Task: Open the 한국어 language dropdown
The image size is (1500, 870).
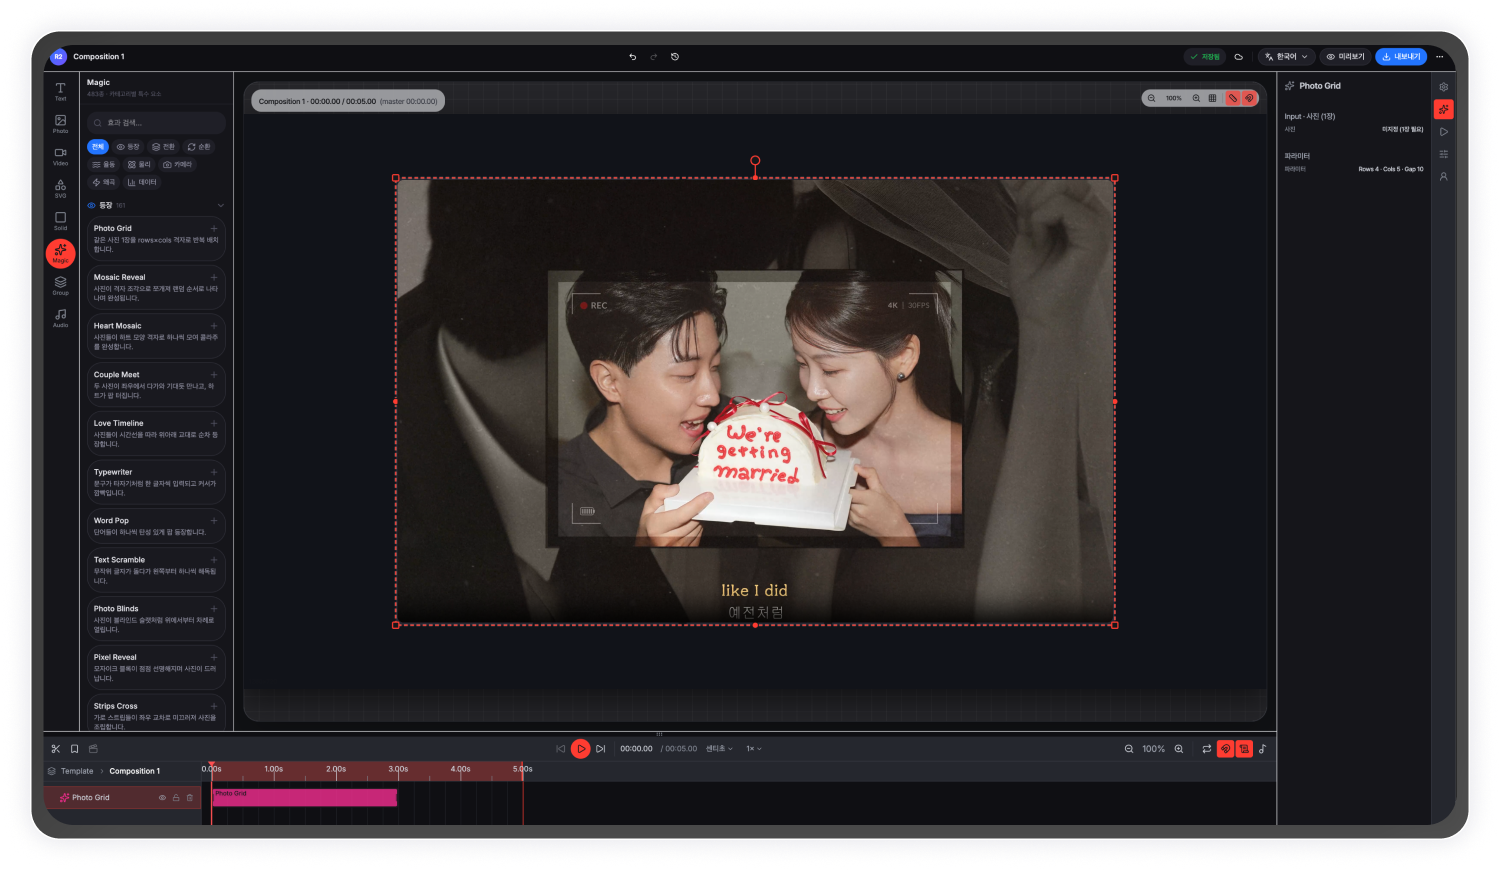Action: (x=1286, y=57)
